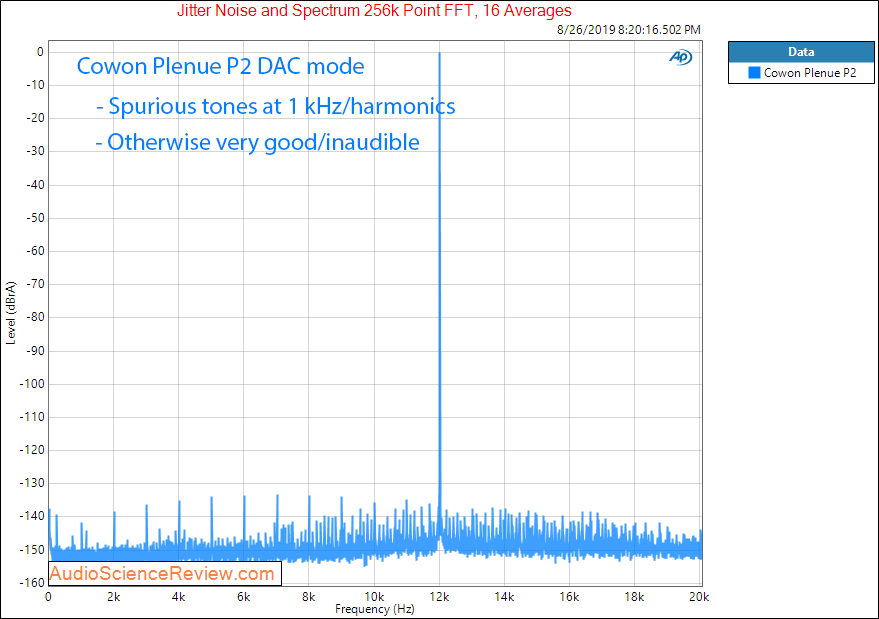Image resolution: width=879 pixels, height=619 pixels.
Task: Click the '-160' level axis tick label
Action: (x=32, y=583)
